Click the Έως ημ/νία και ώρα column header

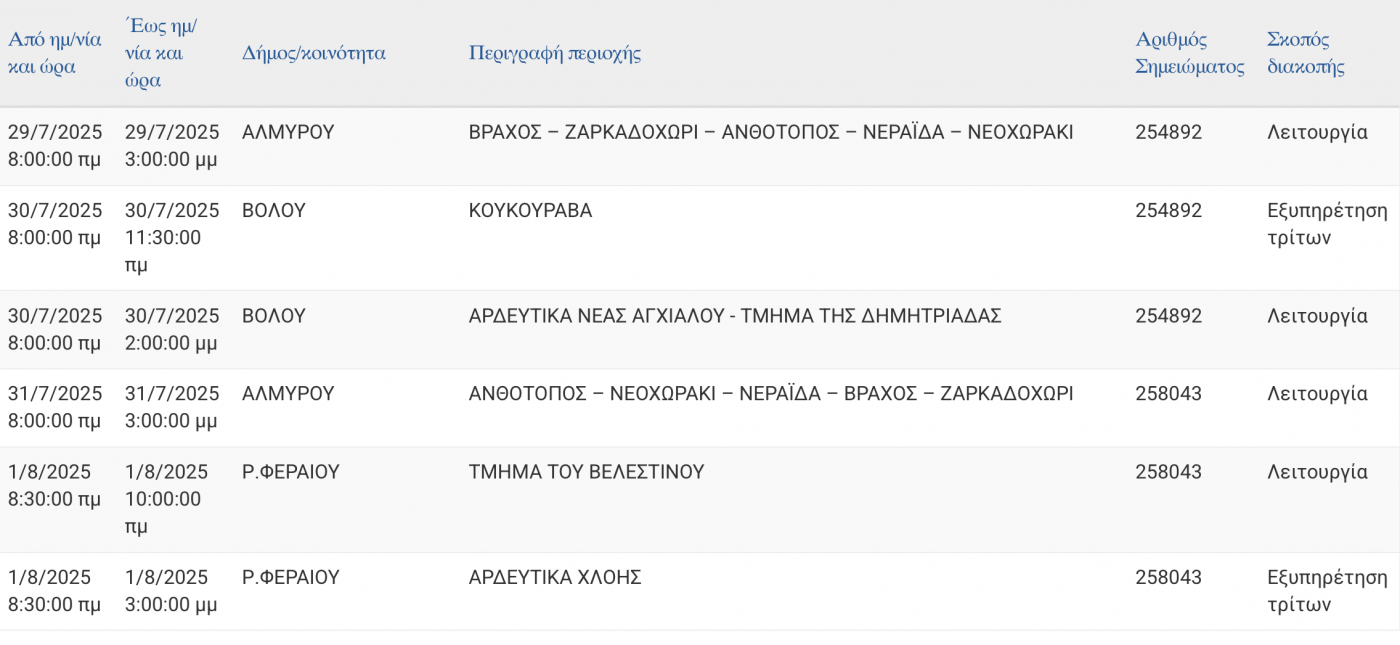(x=161, y=53)
